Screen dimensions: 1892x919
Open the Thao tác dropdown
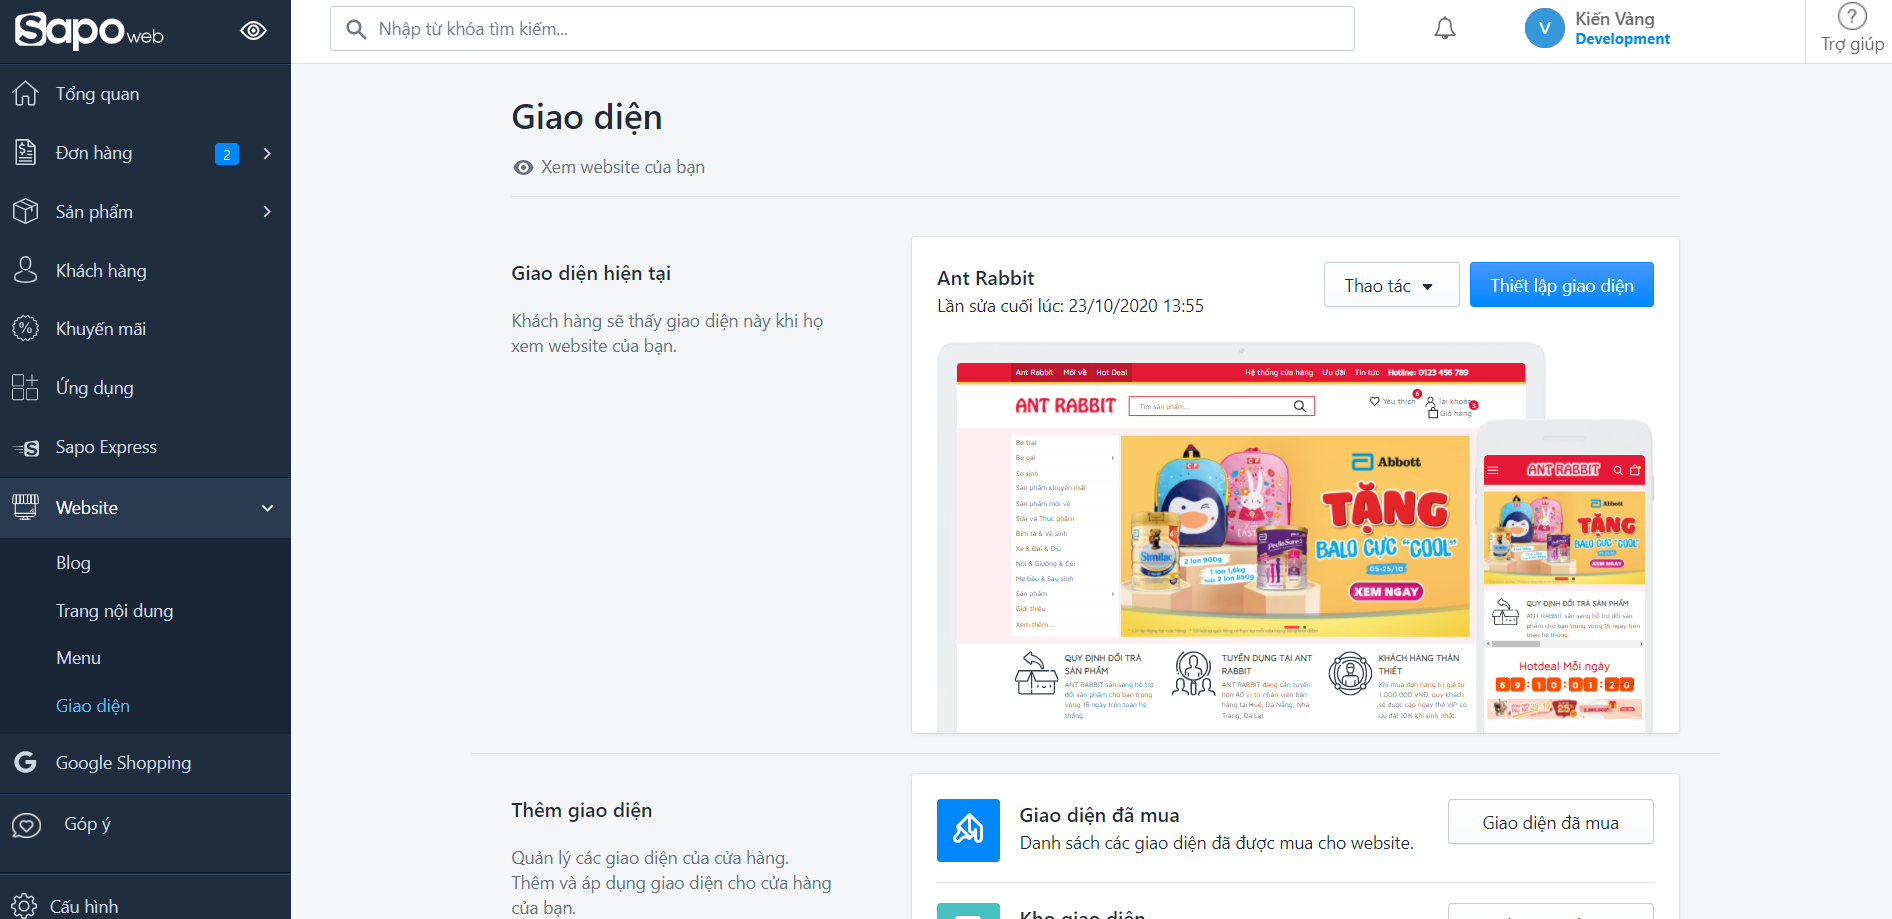point(1391,285)
